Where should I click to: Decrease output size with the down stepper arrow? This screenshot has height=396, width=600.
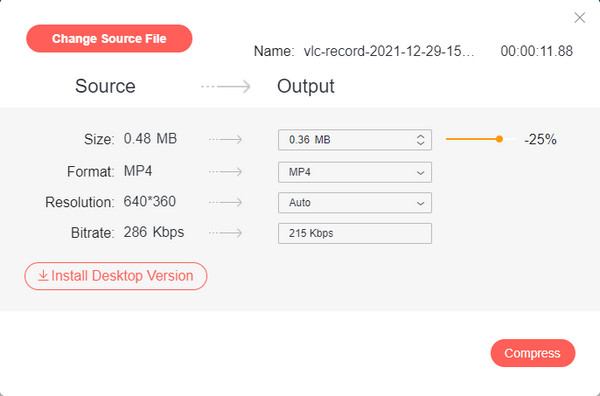tap(420, 143)
